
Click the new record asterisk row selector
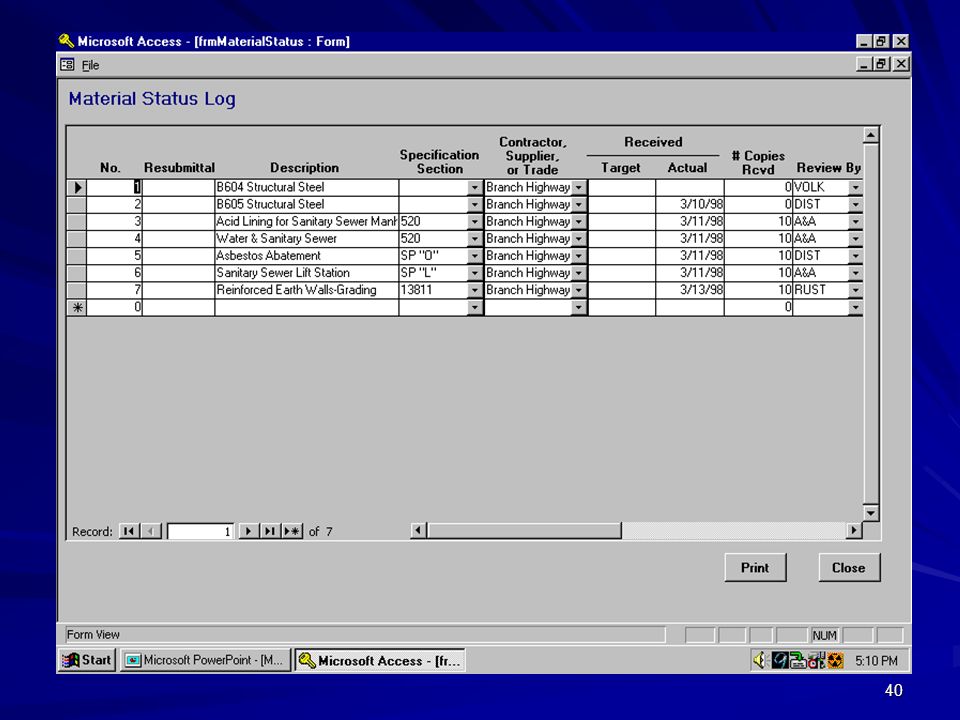77,307
